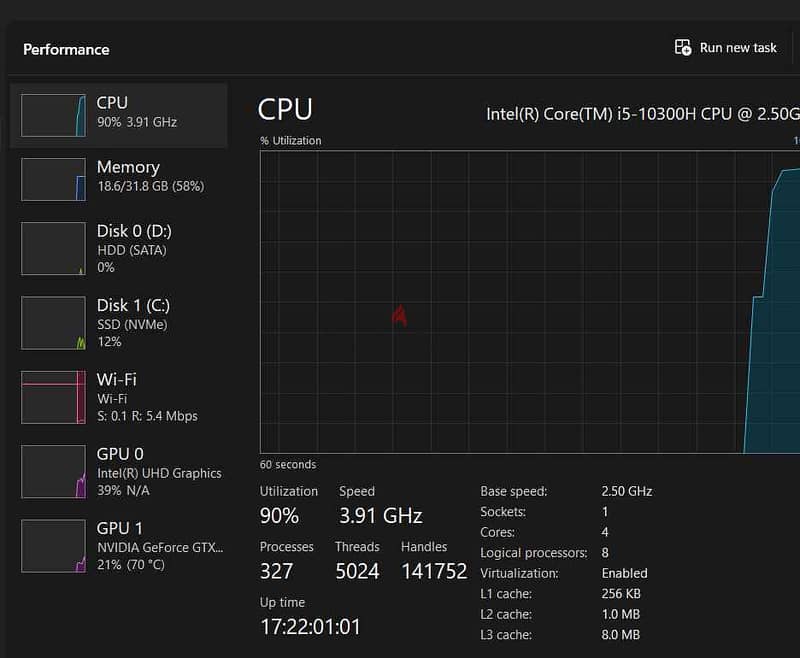Image resolution: width=800 pixels, height=658 pixels.
Task: Click the 39% N/A GPU 0 text
Action: 123,490
